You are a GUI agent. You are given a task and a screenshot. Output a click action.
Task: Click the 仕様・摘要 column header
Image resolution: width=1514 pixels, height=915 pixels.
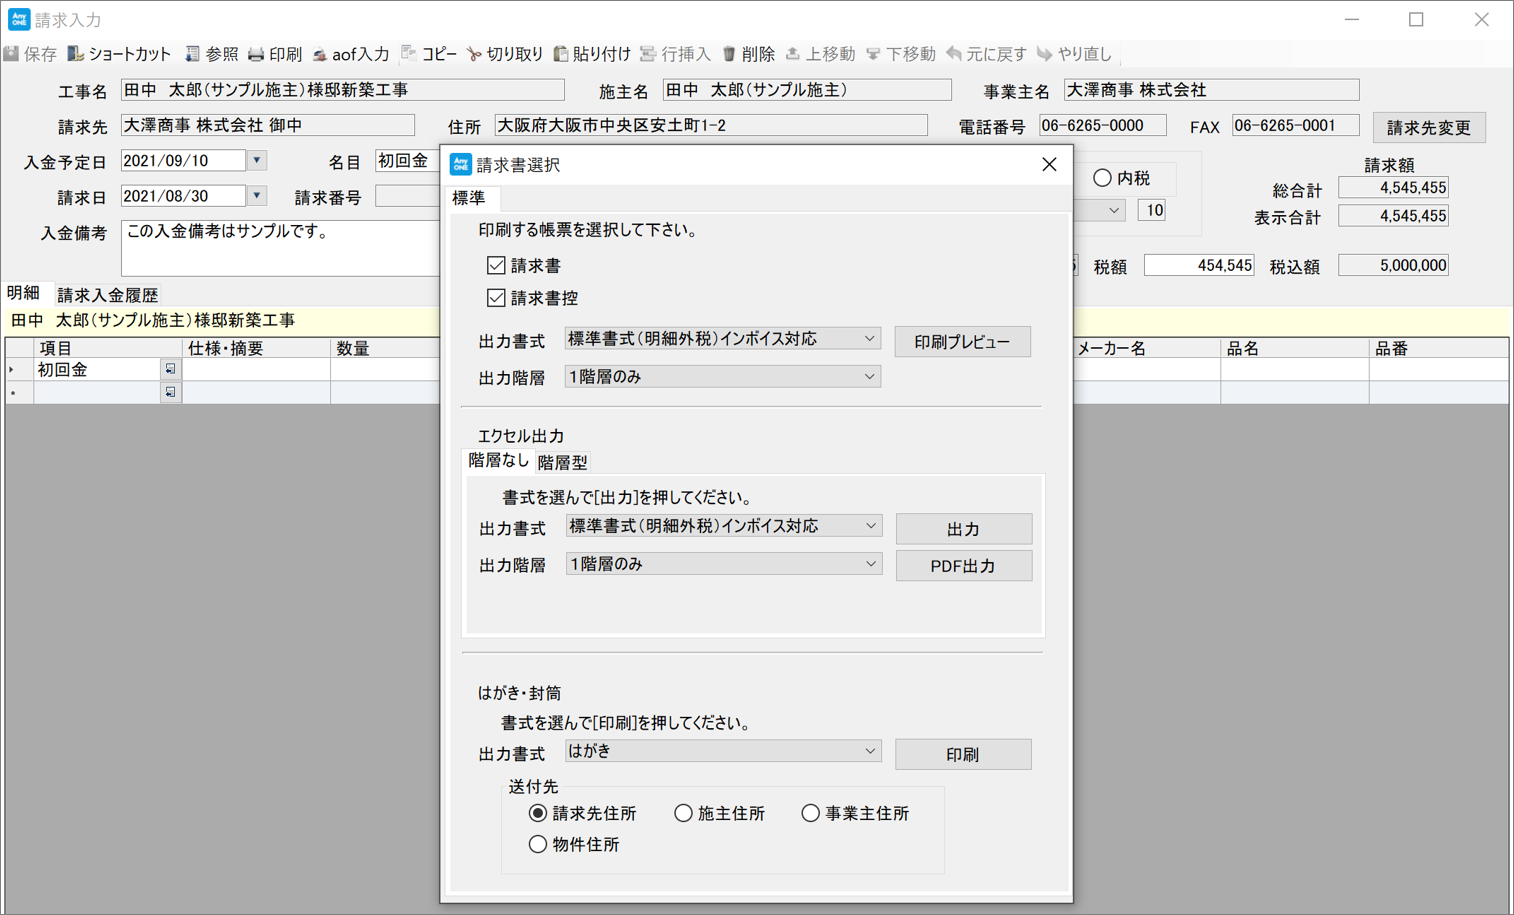click(256, 348)
